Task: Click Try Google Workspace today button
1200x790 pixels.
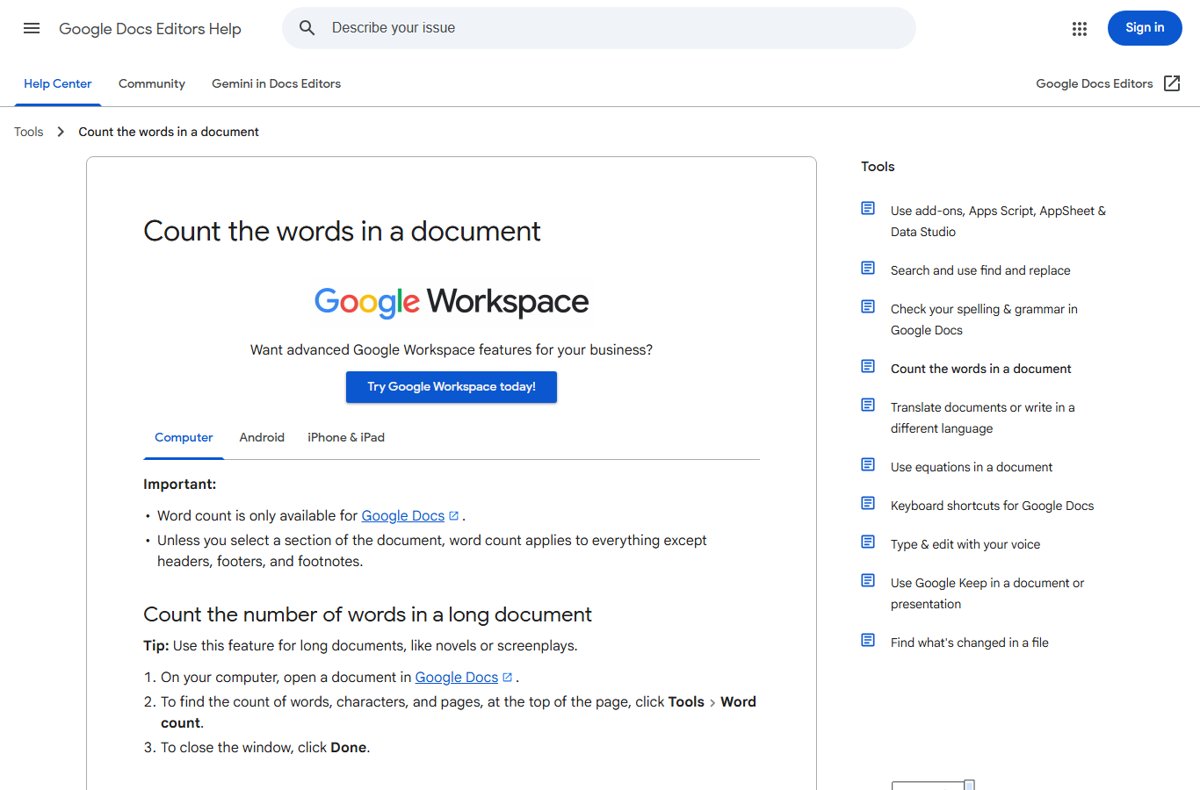Action: tap(451, 387)
